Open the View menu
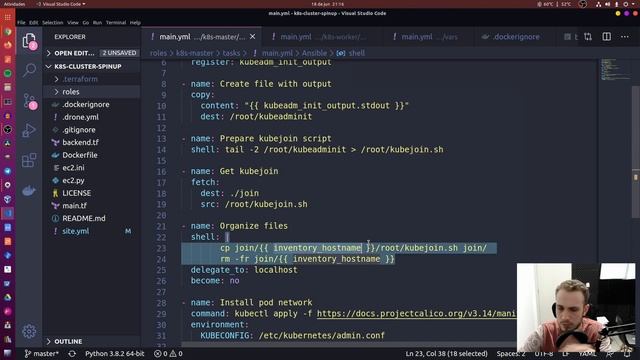Viewport: 640px width, 360px height. [x=73, y=22]
